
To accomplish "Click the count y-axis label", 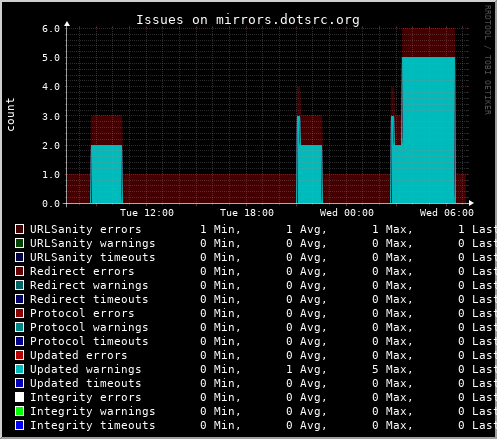I will point(11,114).
